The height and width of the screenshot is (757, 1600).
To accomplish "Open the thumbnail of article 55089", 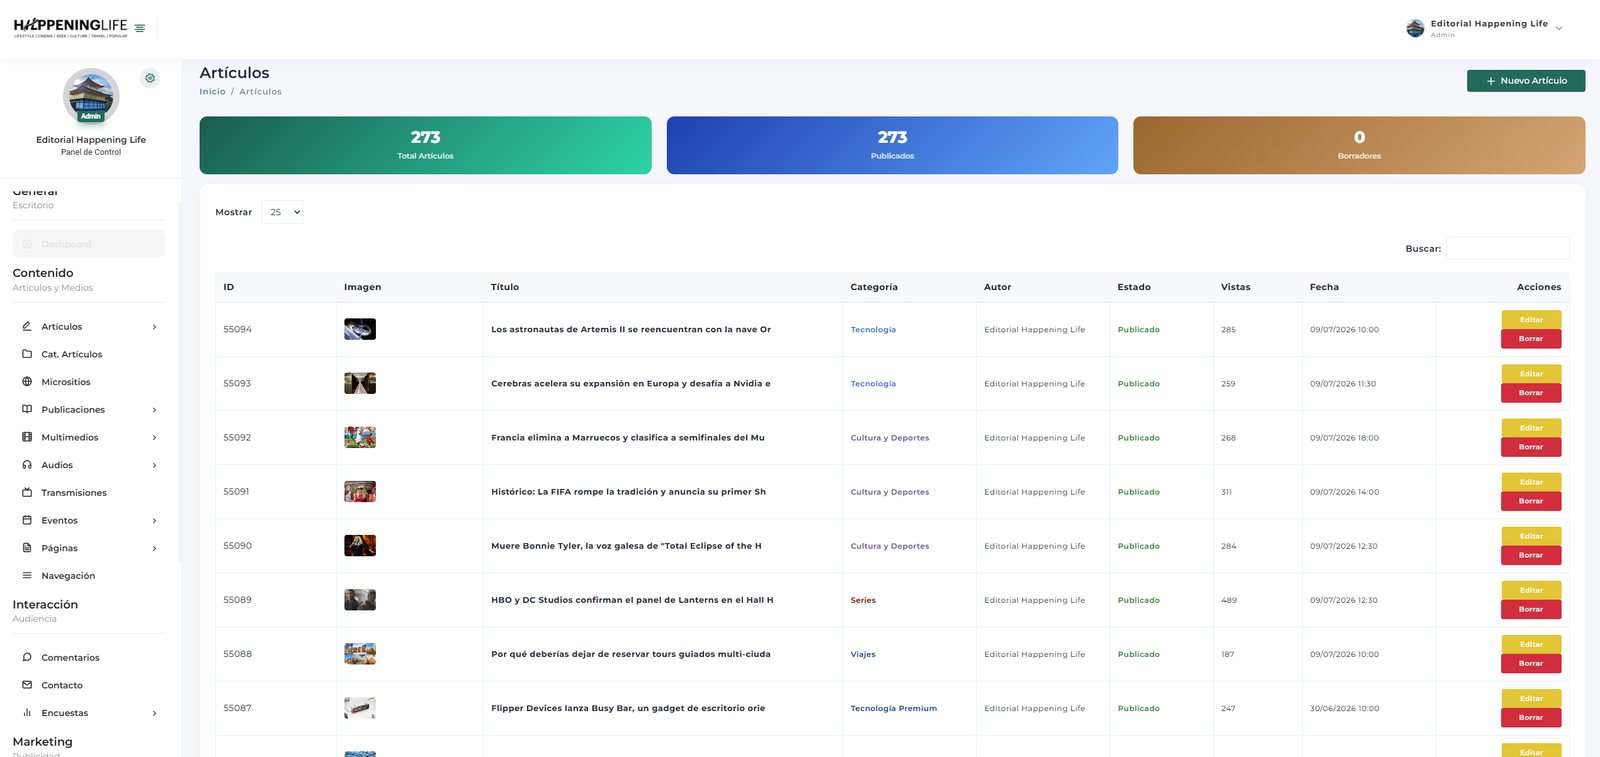I will point(360,600).
